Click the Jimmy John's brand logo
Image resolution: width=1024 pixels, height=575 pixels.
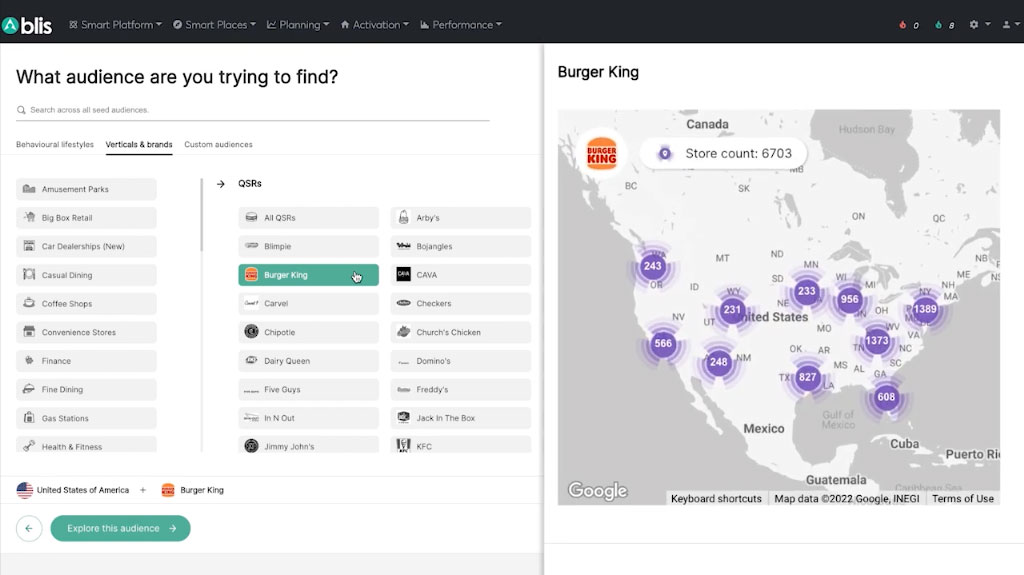click(x=251, y=446)
